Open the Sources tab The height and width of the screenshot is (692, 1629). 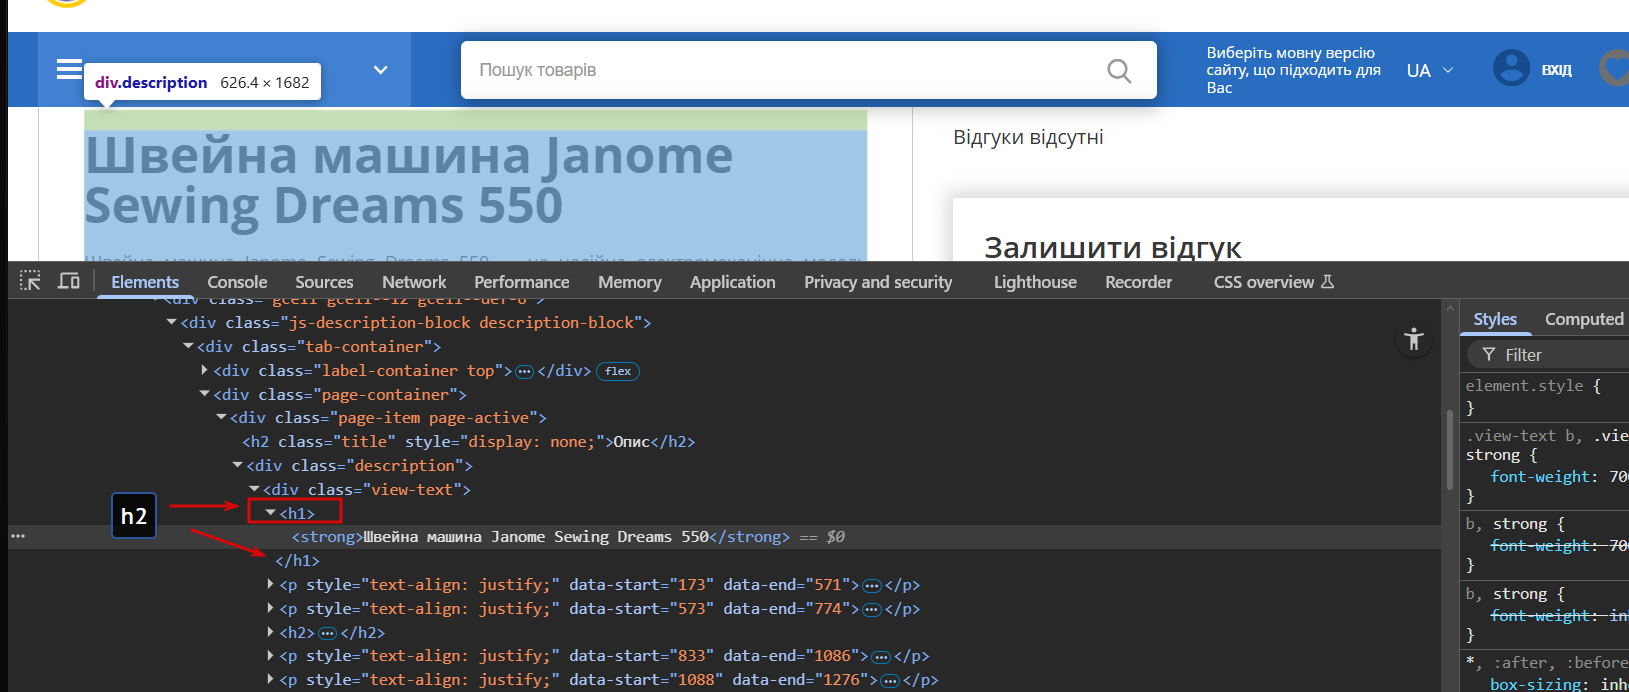[x=324, y=282]
